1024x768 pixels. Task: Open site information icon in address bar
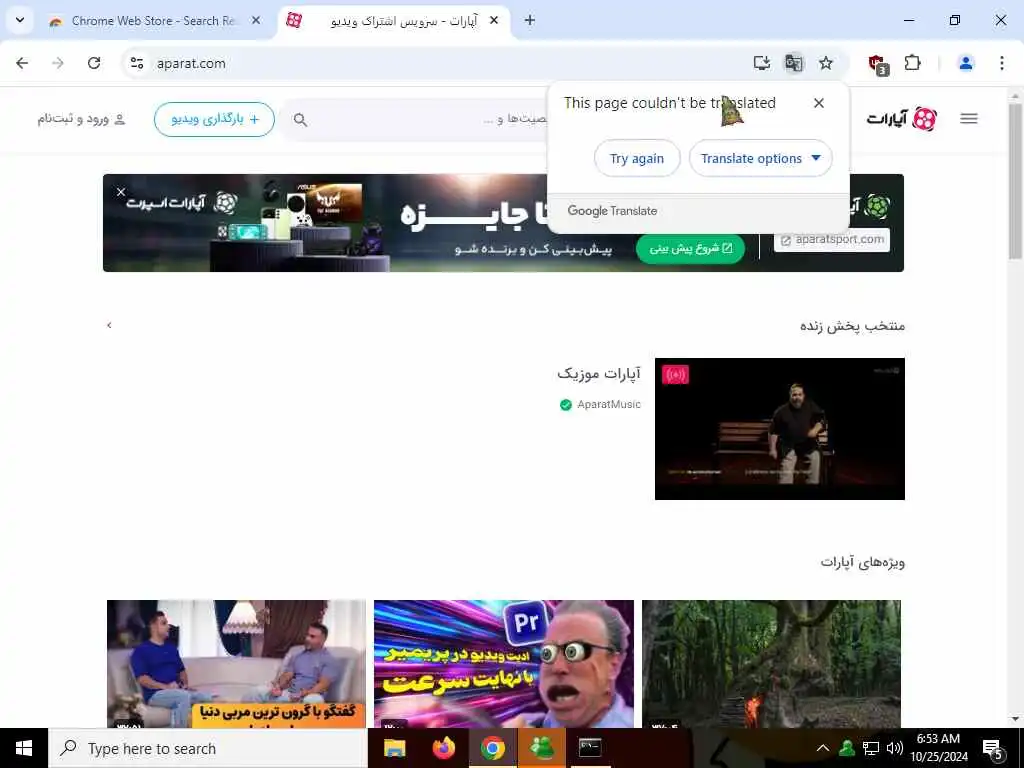[x=136, y=63]
